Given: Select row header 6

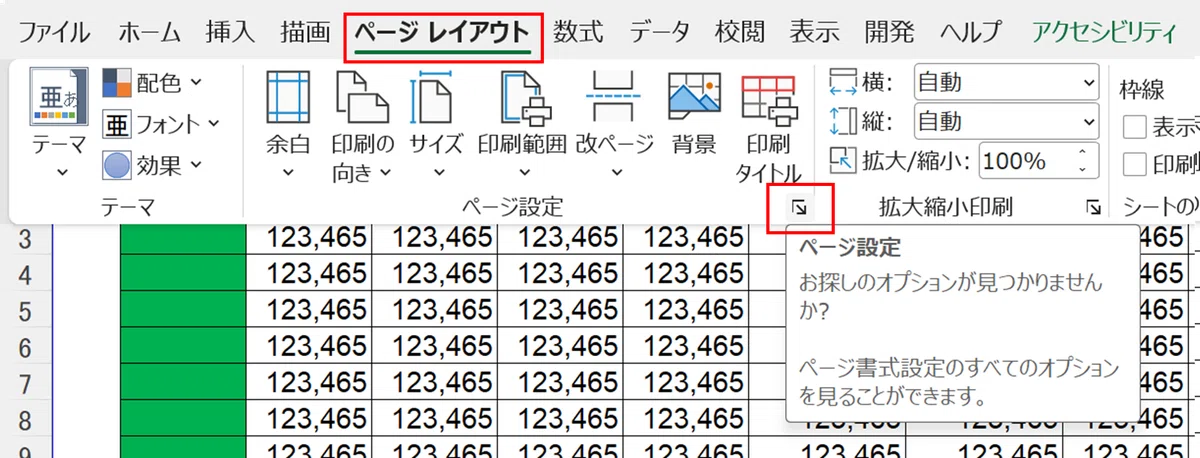Looking at the screenshot, I should [26, 346].
